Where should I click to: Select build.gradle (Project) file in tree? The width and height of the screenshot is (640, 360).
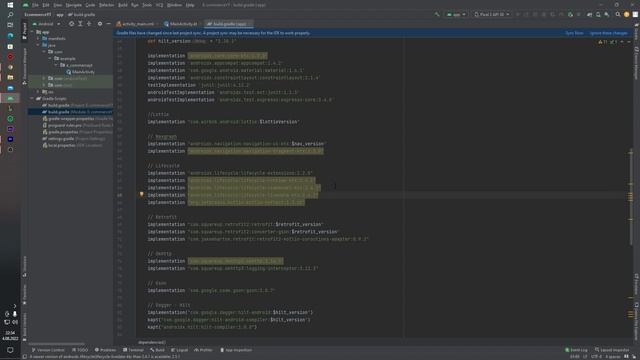[77, 105]
